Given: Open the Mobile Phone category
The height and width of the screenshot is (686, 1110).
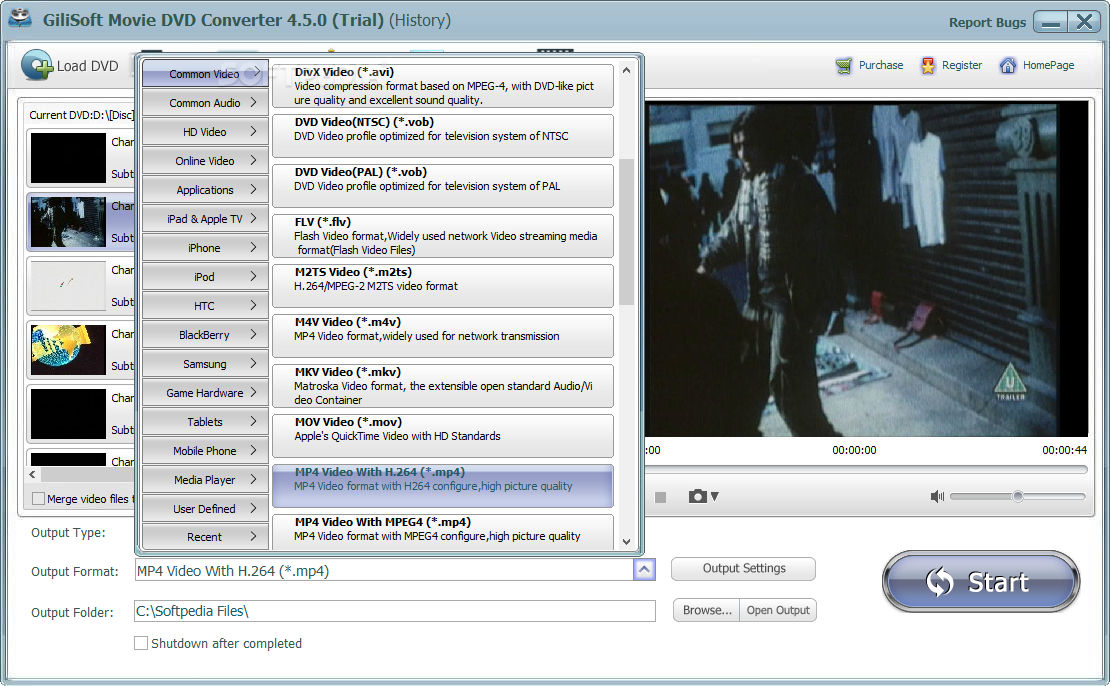Looking at the screenshot, I should click(205, 450).
